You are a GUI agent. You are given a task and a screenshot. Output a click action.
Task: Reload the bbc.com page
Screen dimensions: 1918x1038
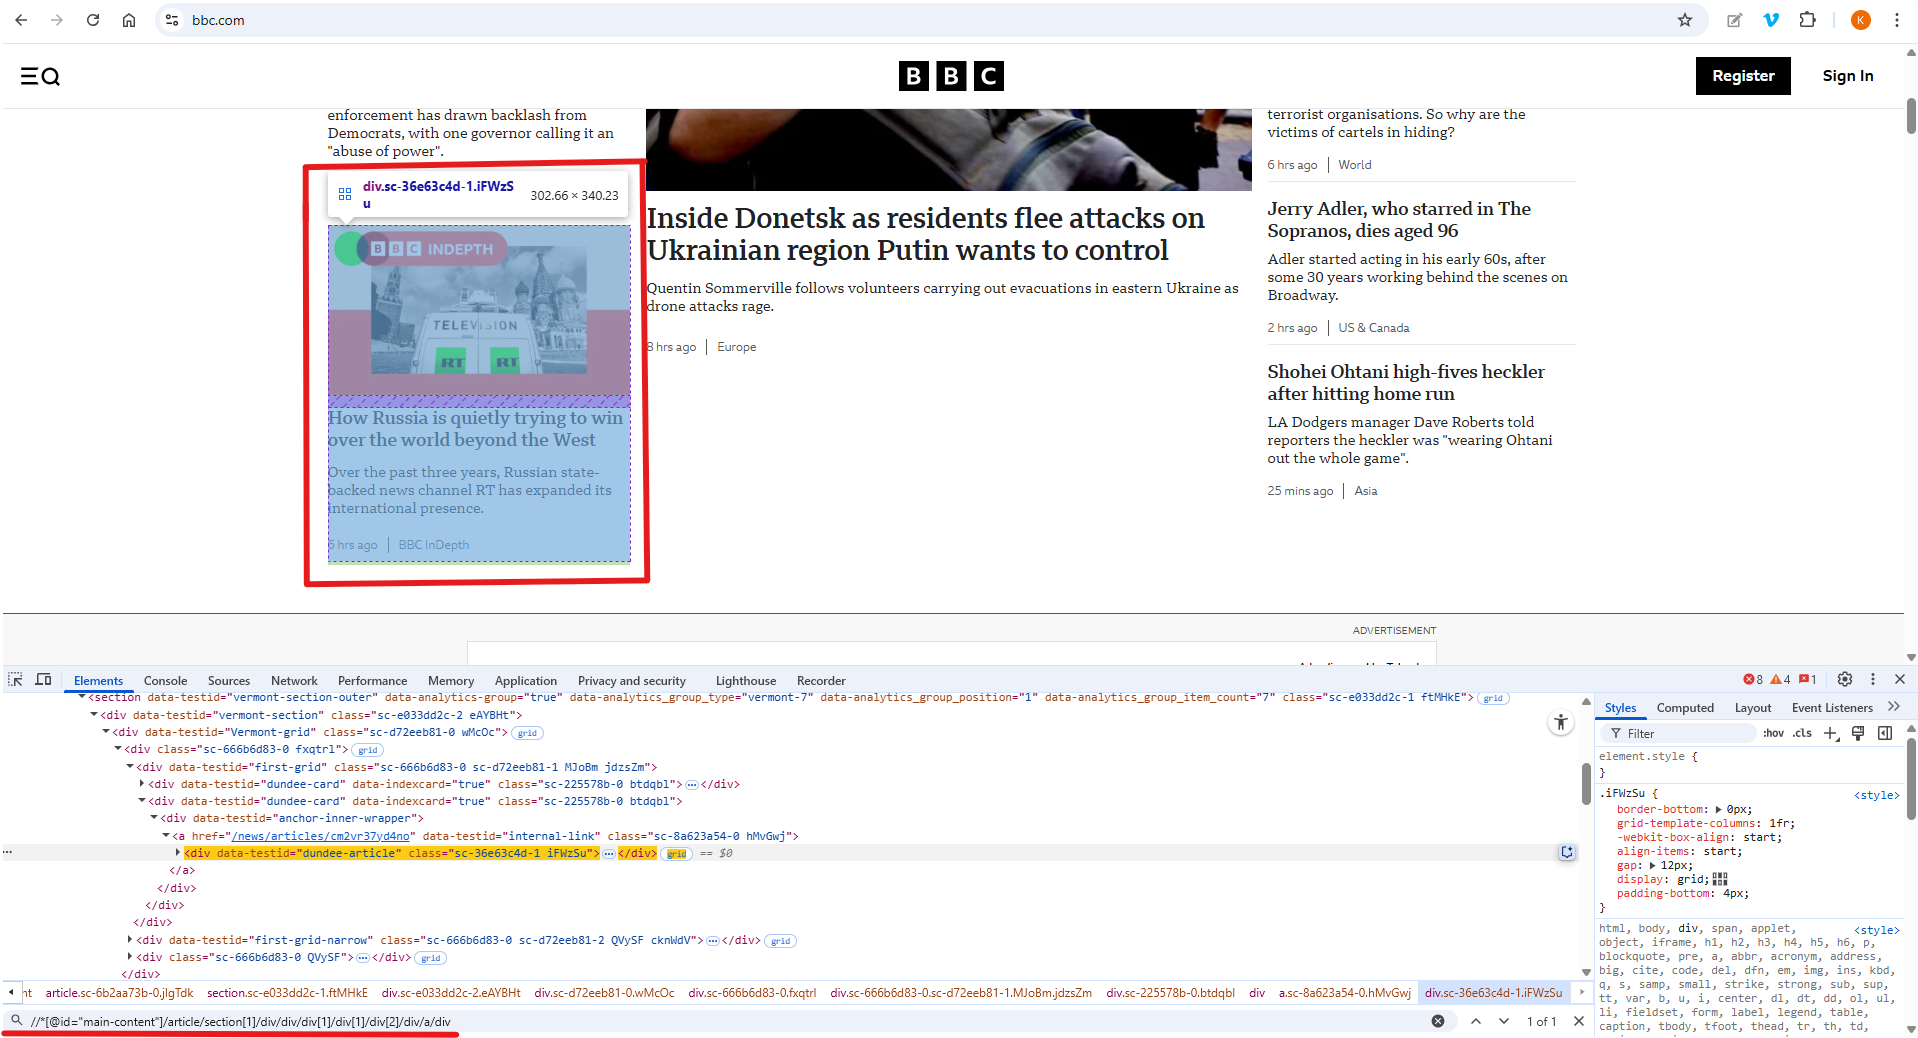pos(93,20)
